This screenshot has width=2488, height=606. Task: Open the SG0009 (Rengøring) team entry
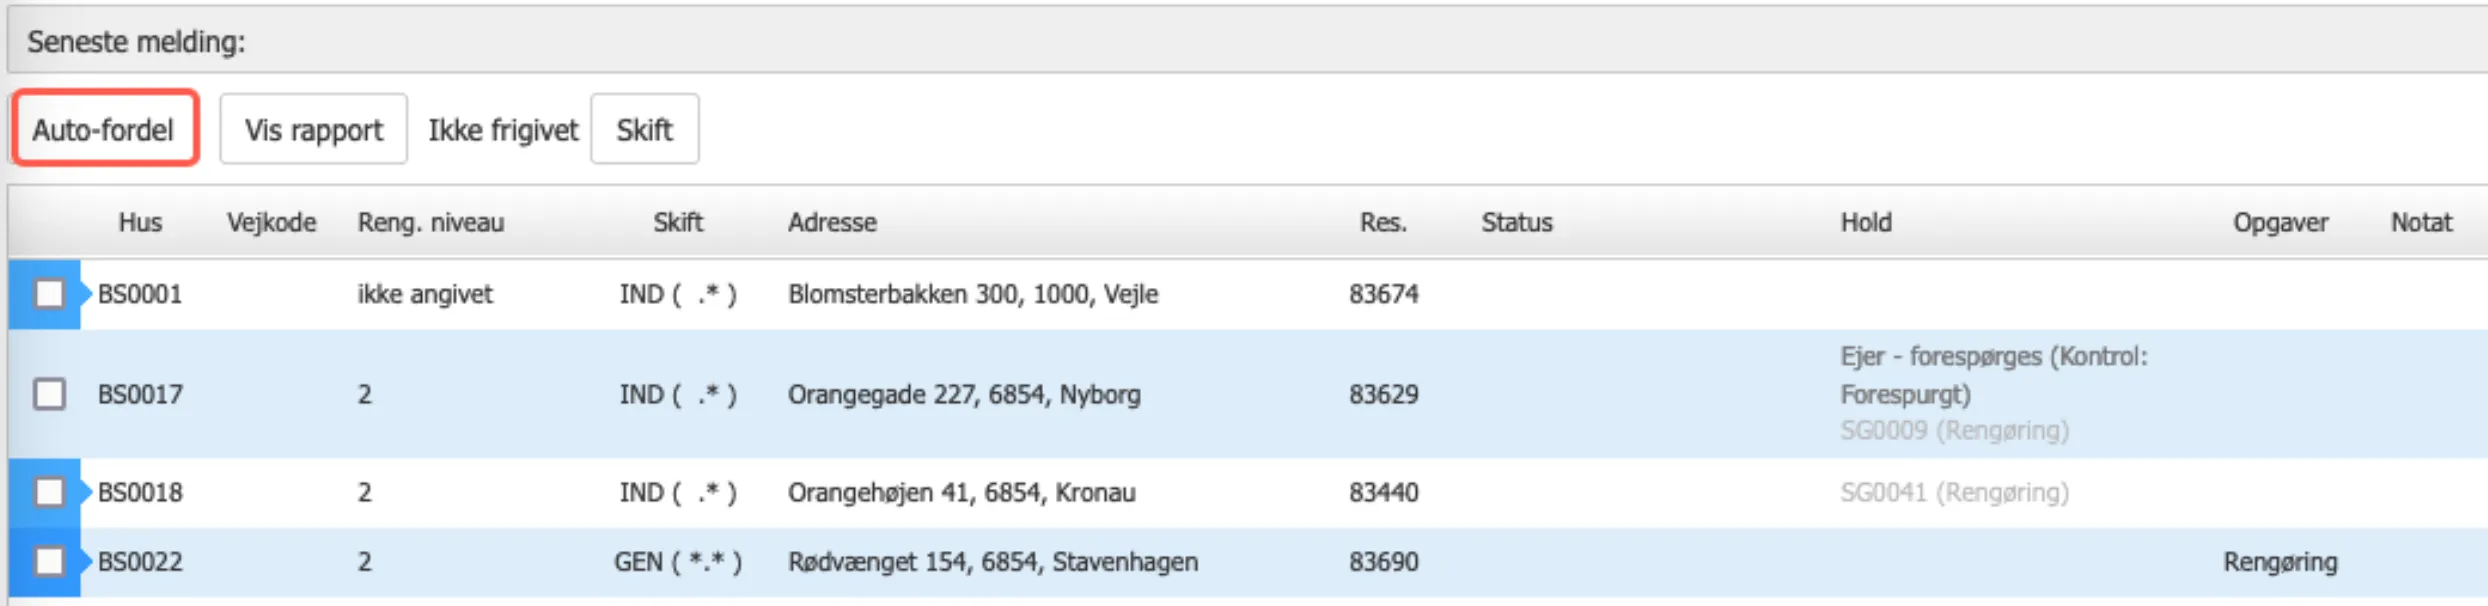click(x=1954, y=431)
